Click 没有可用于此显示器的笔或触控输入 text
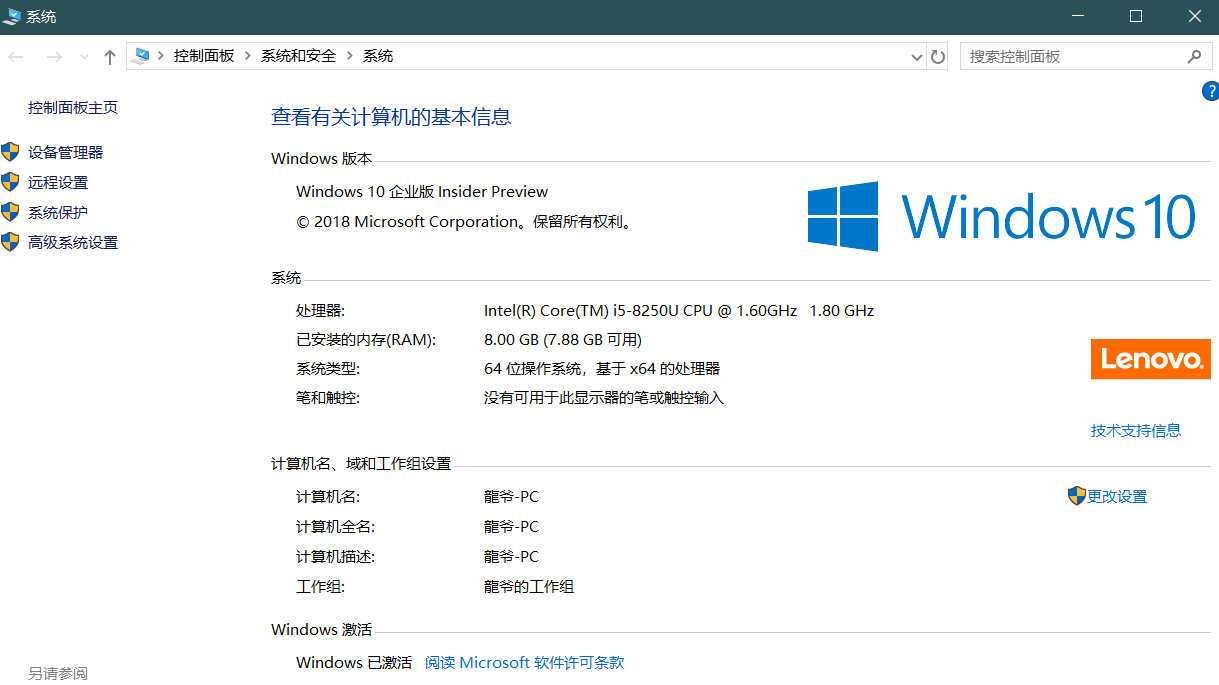The height and width of the screenshot is (685, 1219). 604,397
